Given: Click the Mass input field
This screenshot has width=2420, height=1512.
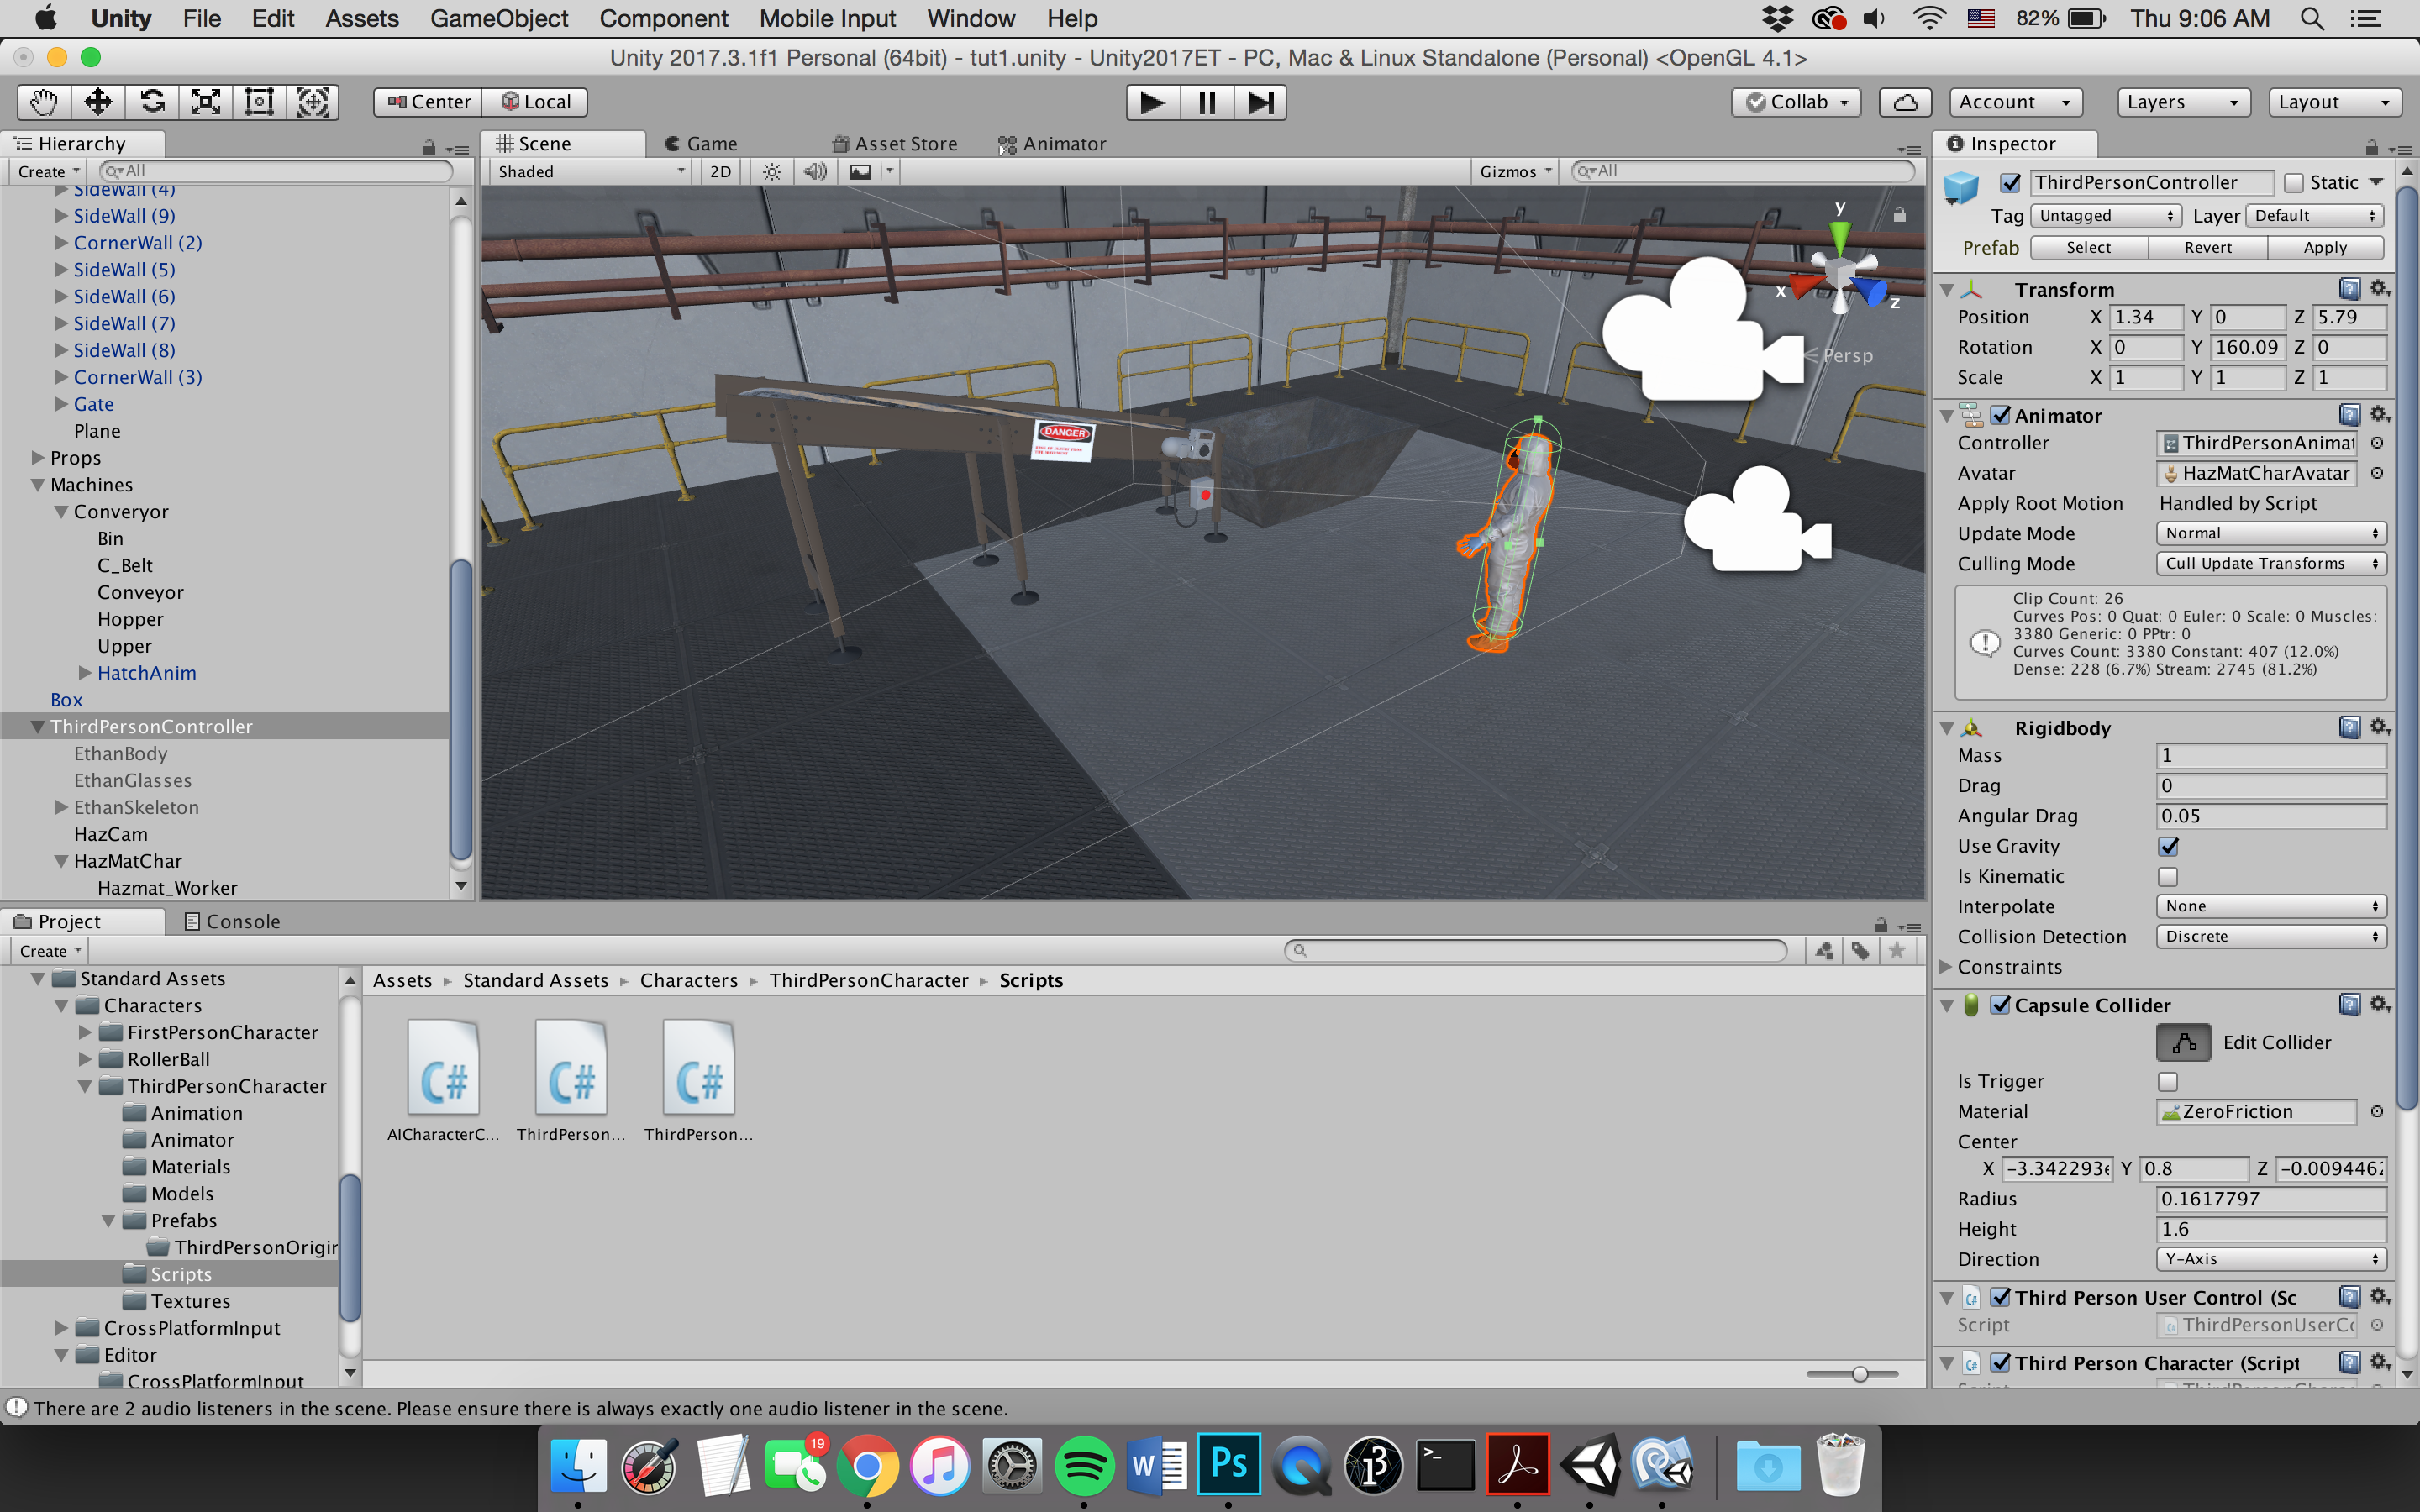Looking at the screenshot, I should pyautogui.click(x=2271, y=756).
